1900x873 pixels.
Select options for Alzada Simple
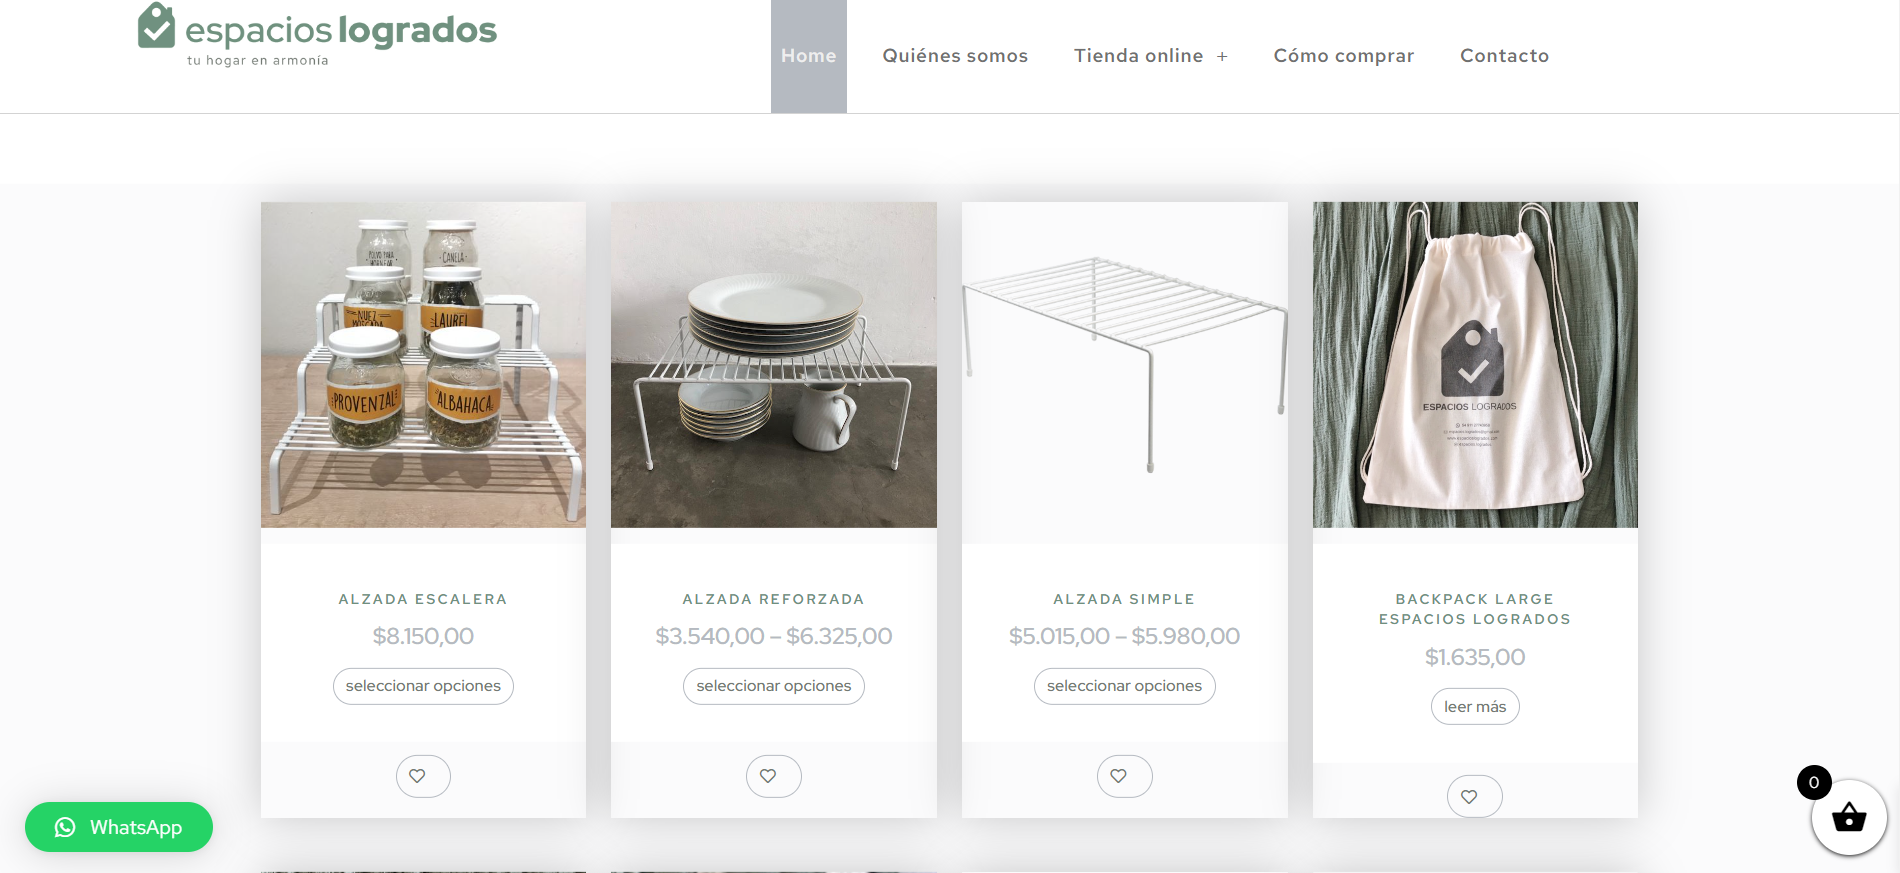(x=1125, y=686)
